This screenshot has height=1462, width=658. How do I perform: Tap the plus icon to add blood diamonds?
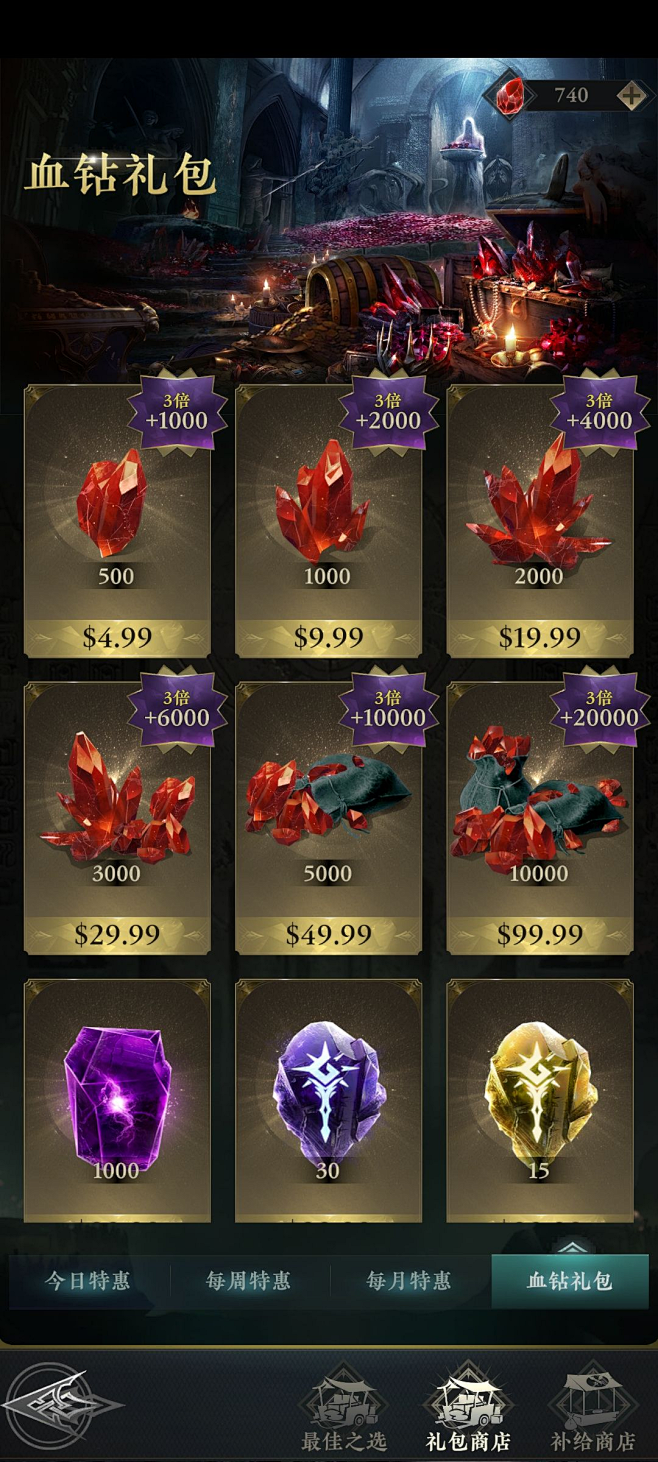coord(630,96)
